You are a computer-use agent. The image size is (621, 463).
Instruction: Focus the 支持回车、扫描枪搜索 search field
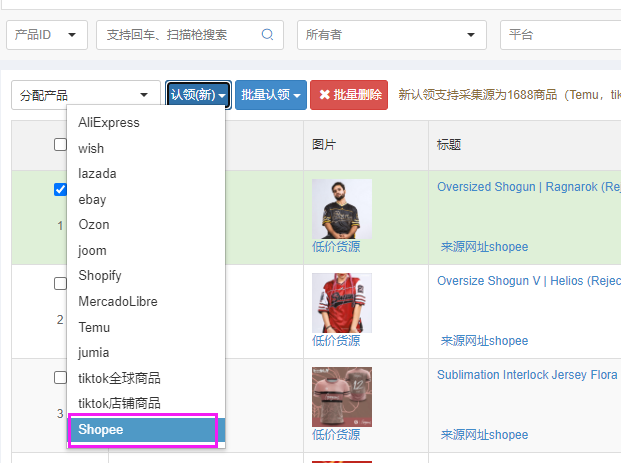tap(190, 35)
